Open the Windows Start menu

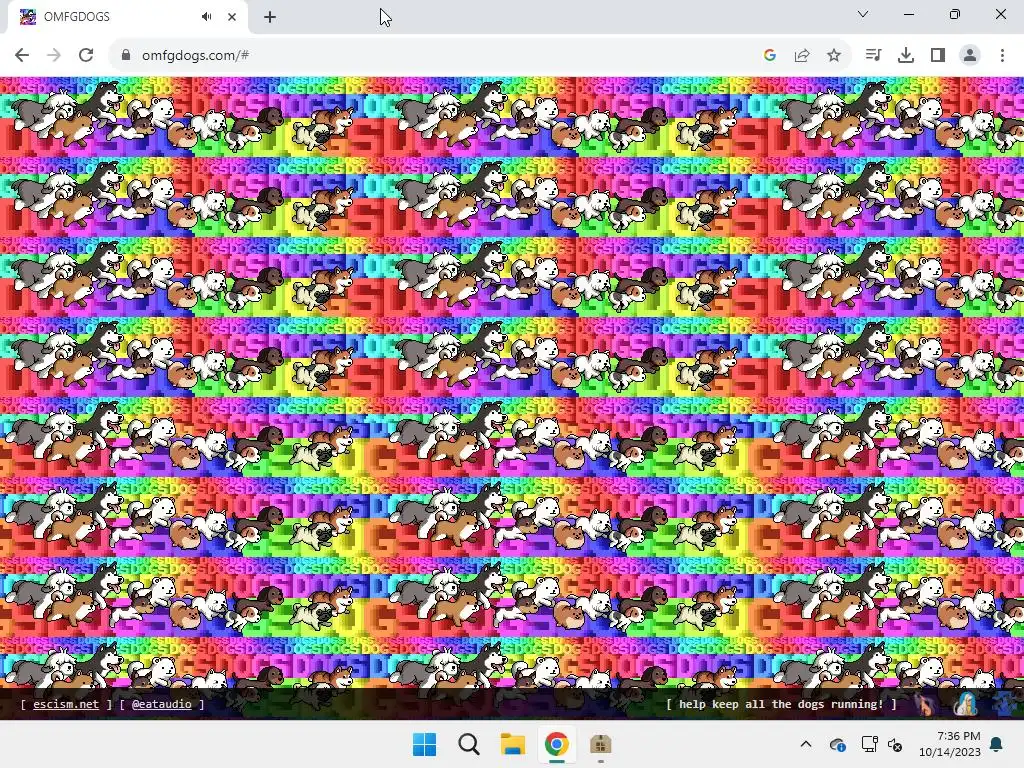[424, 744]
